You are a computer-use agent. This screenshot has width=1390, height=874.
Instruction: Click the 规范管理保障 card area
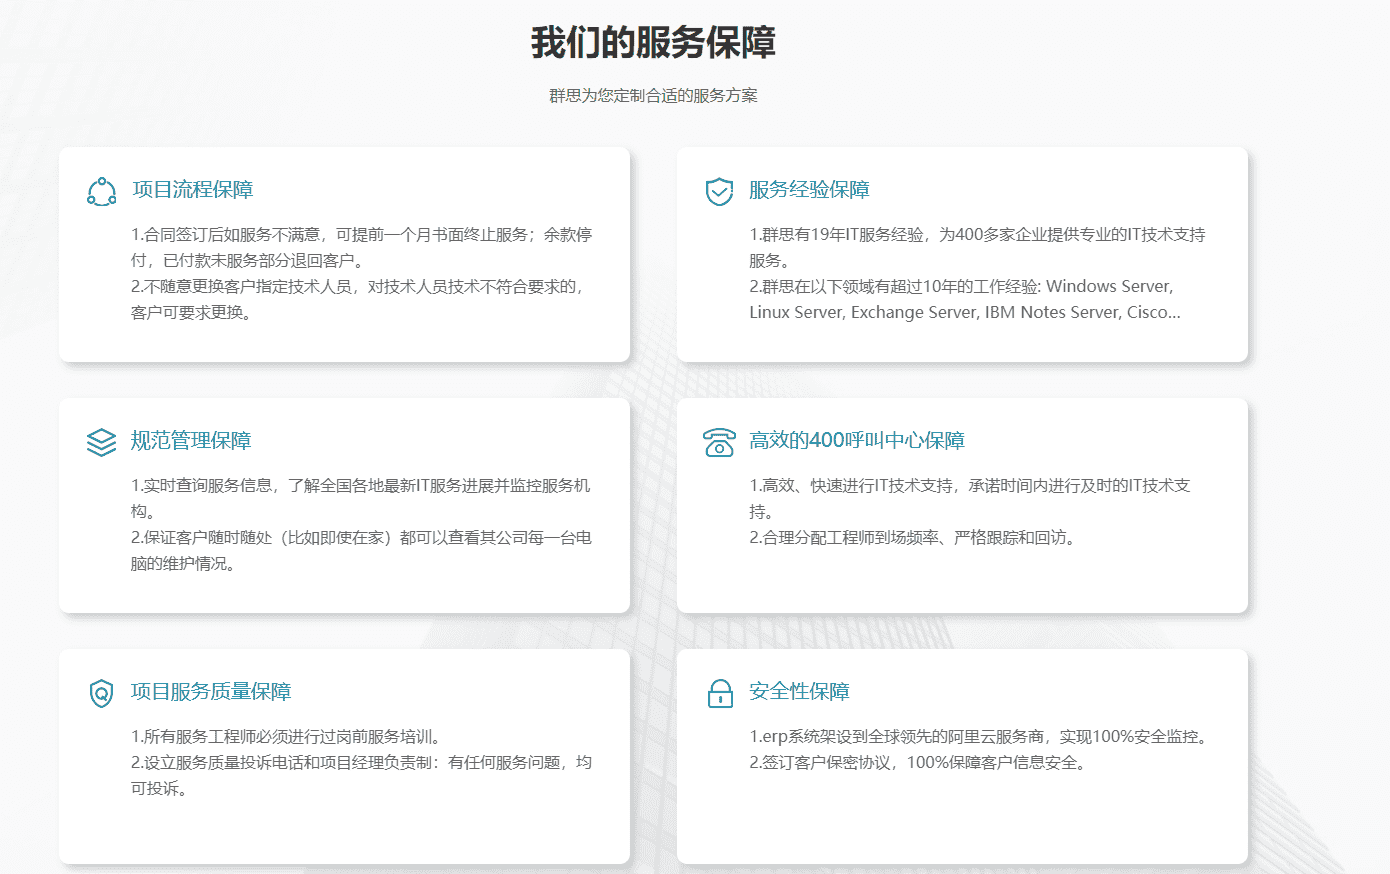click(x=345, y=505)
